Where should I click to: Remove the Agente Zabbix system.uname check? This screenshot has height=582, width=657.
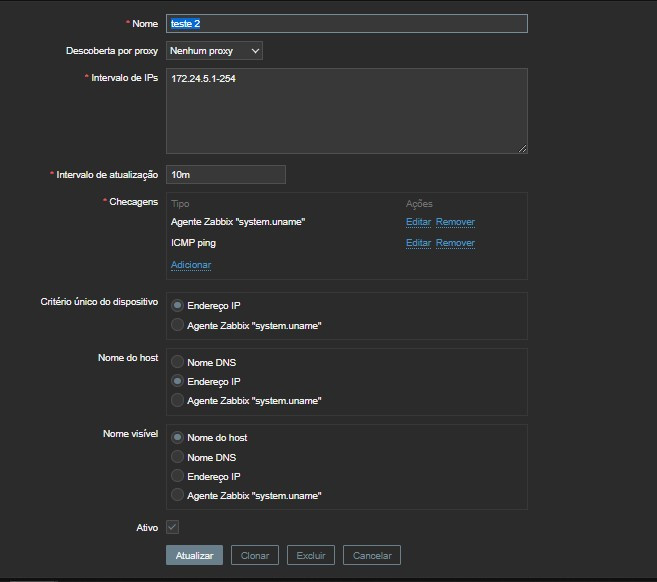pos(455,222)
